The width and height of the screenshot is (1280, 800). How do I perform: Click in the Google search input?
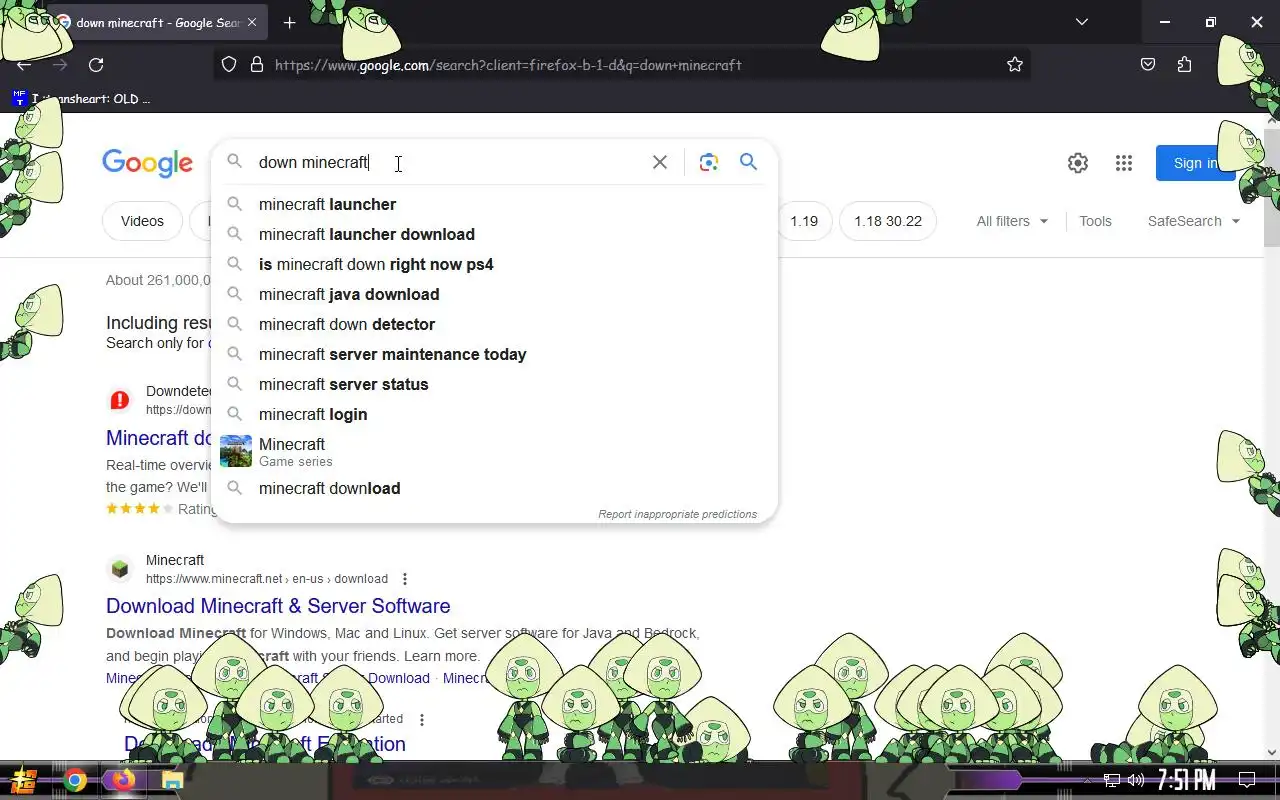click(x=450, y=162)
